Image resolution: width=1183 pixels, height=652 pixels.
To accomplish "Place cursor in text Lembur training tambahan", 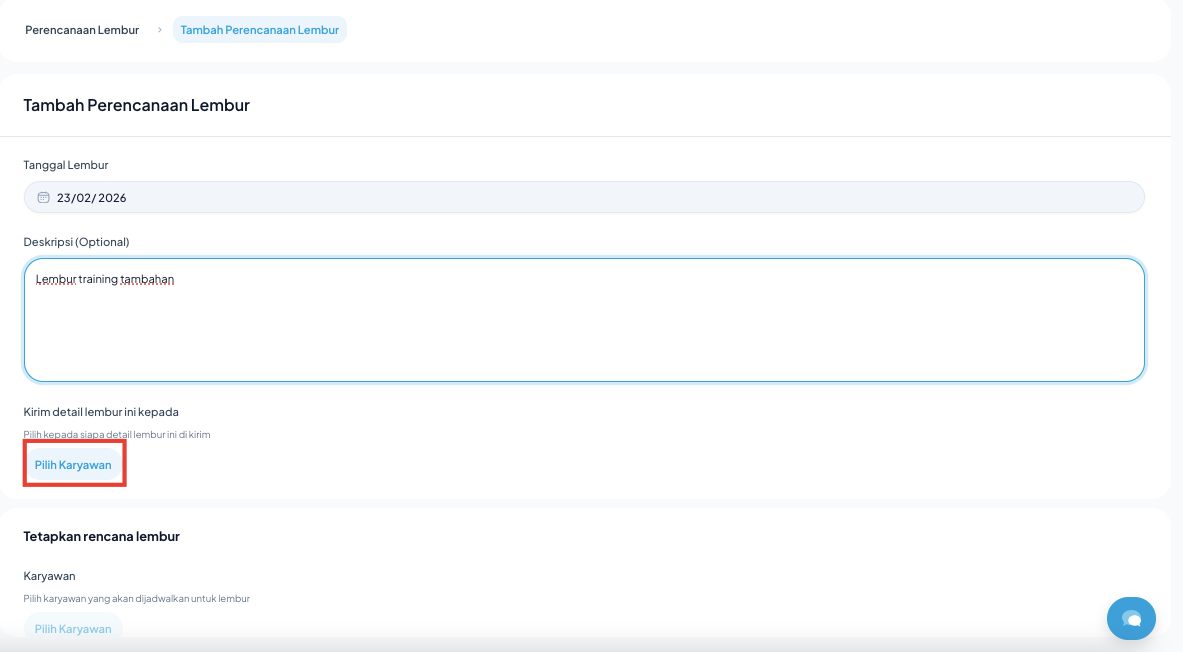I will [105, 279].
